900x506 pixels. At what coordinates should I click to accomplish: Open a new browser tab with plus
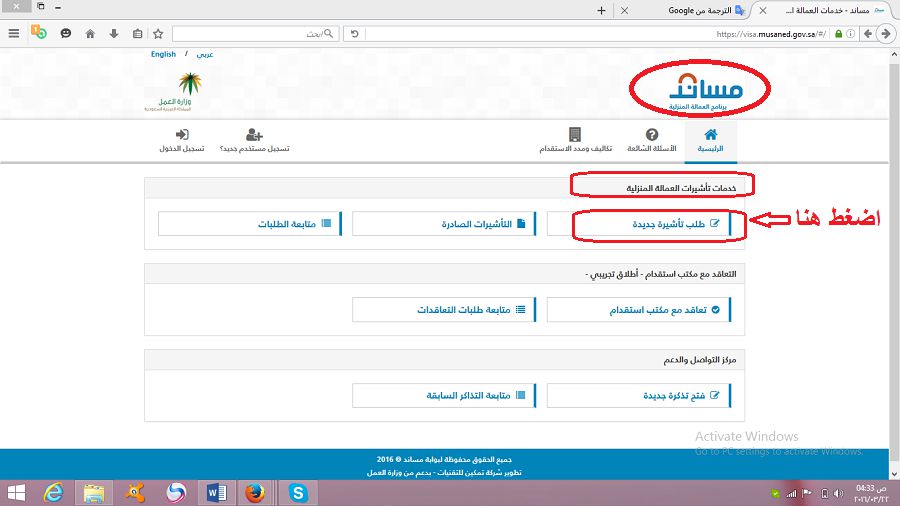(601, 10)
